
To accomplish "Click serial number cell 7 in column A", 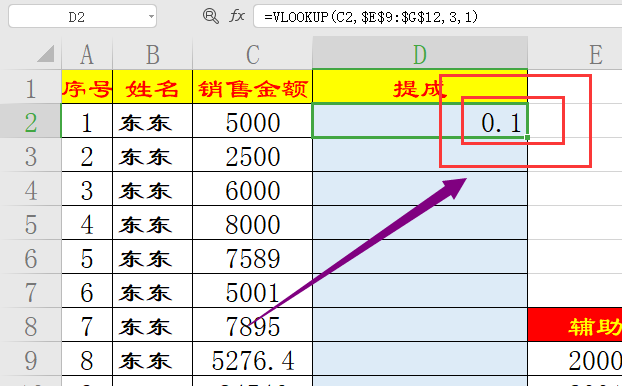I will (87, 325).
